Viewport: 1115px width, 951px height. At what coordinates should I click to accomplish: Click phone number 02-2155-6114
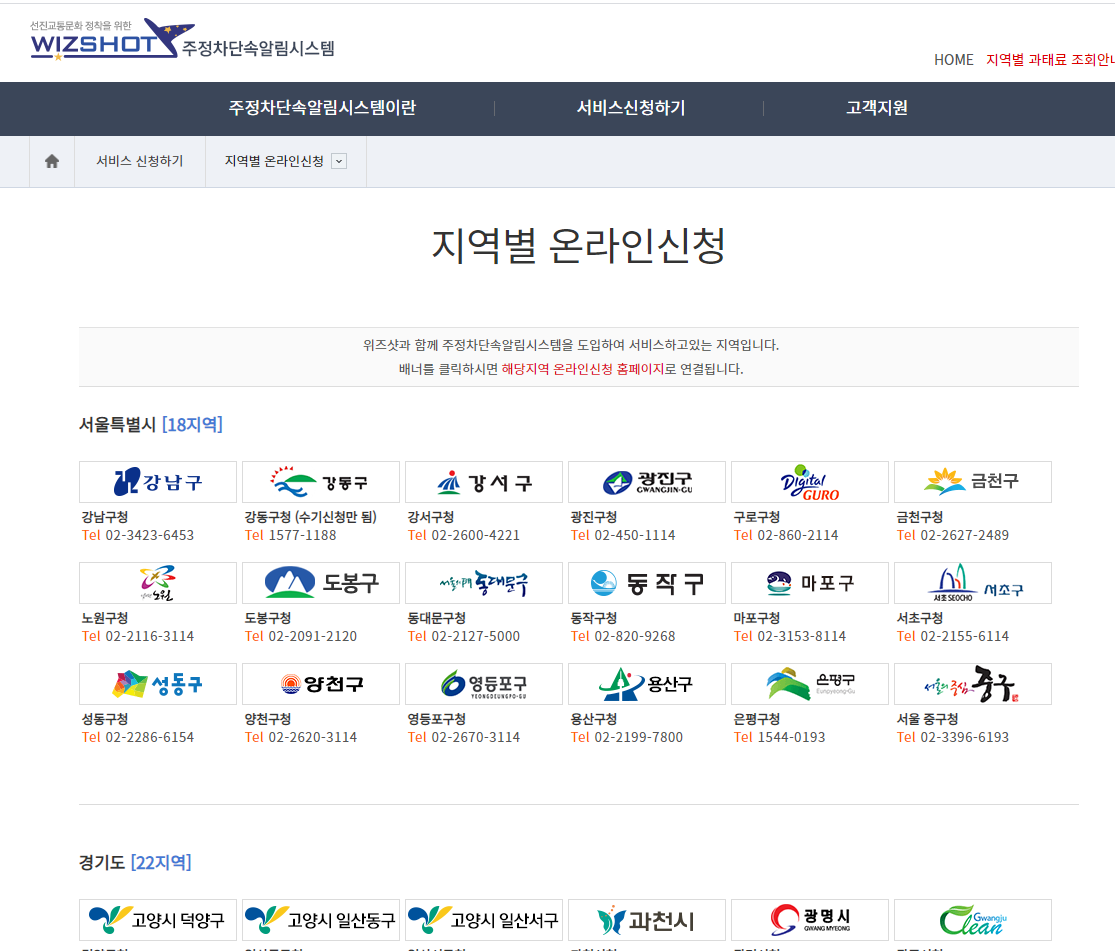964,637
